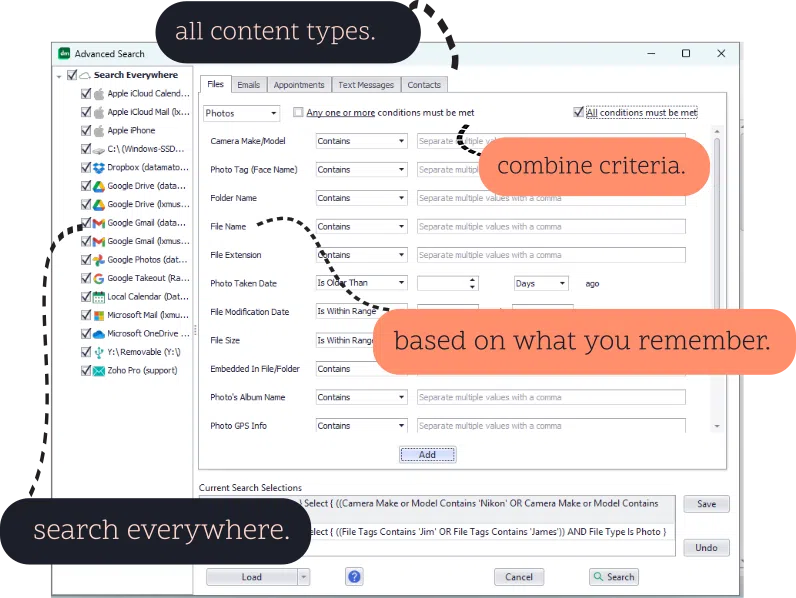Click the Folder Name value input field
796x598 pixels.
(551, 198)
